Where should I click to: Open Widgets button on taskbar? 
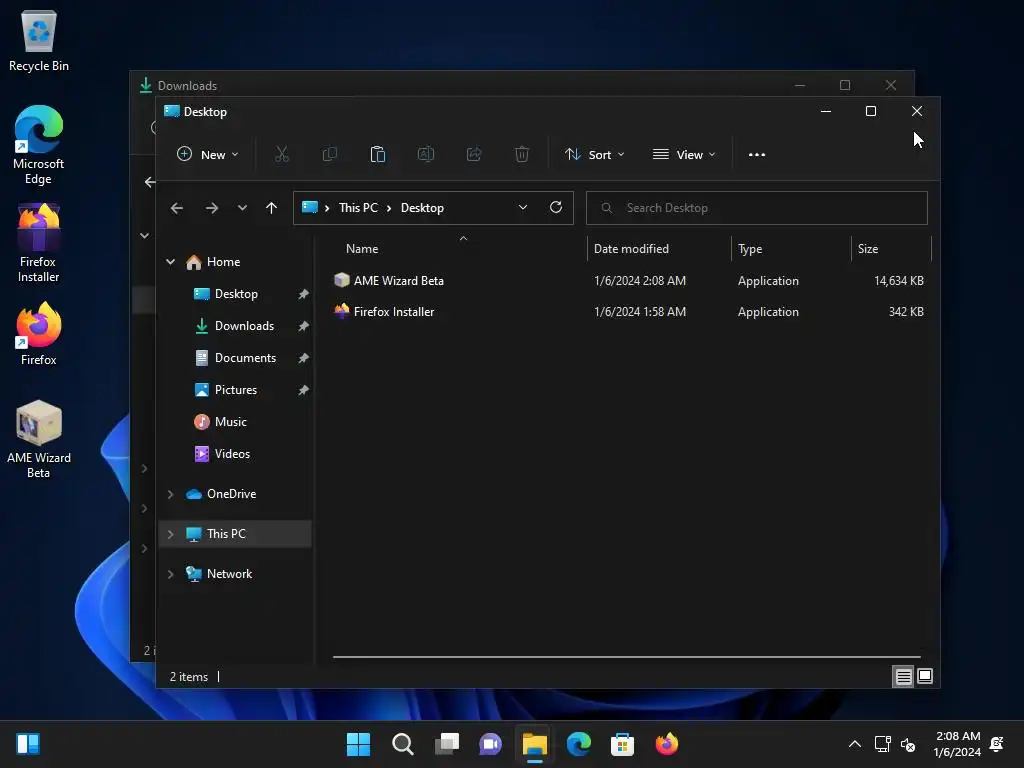coord(28,744)
